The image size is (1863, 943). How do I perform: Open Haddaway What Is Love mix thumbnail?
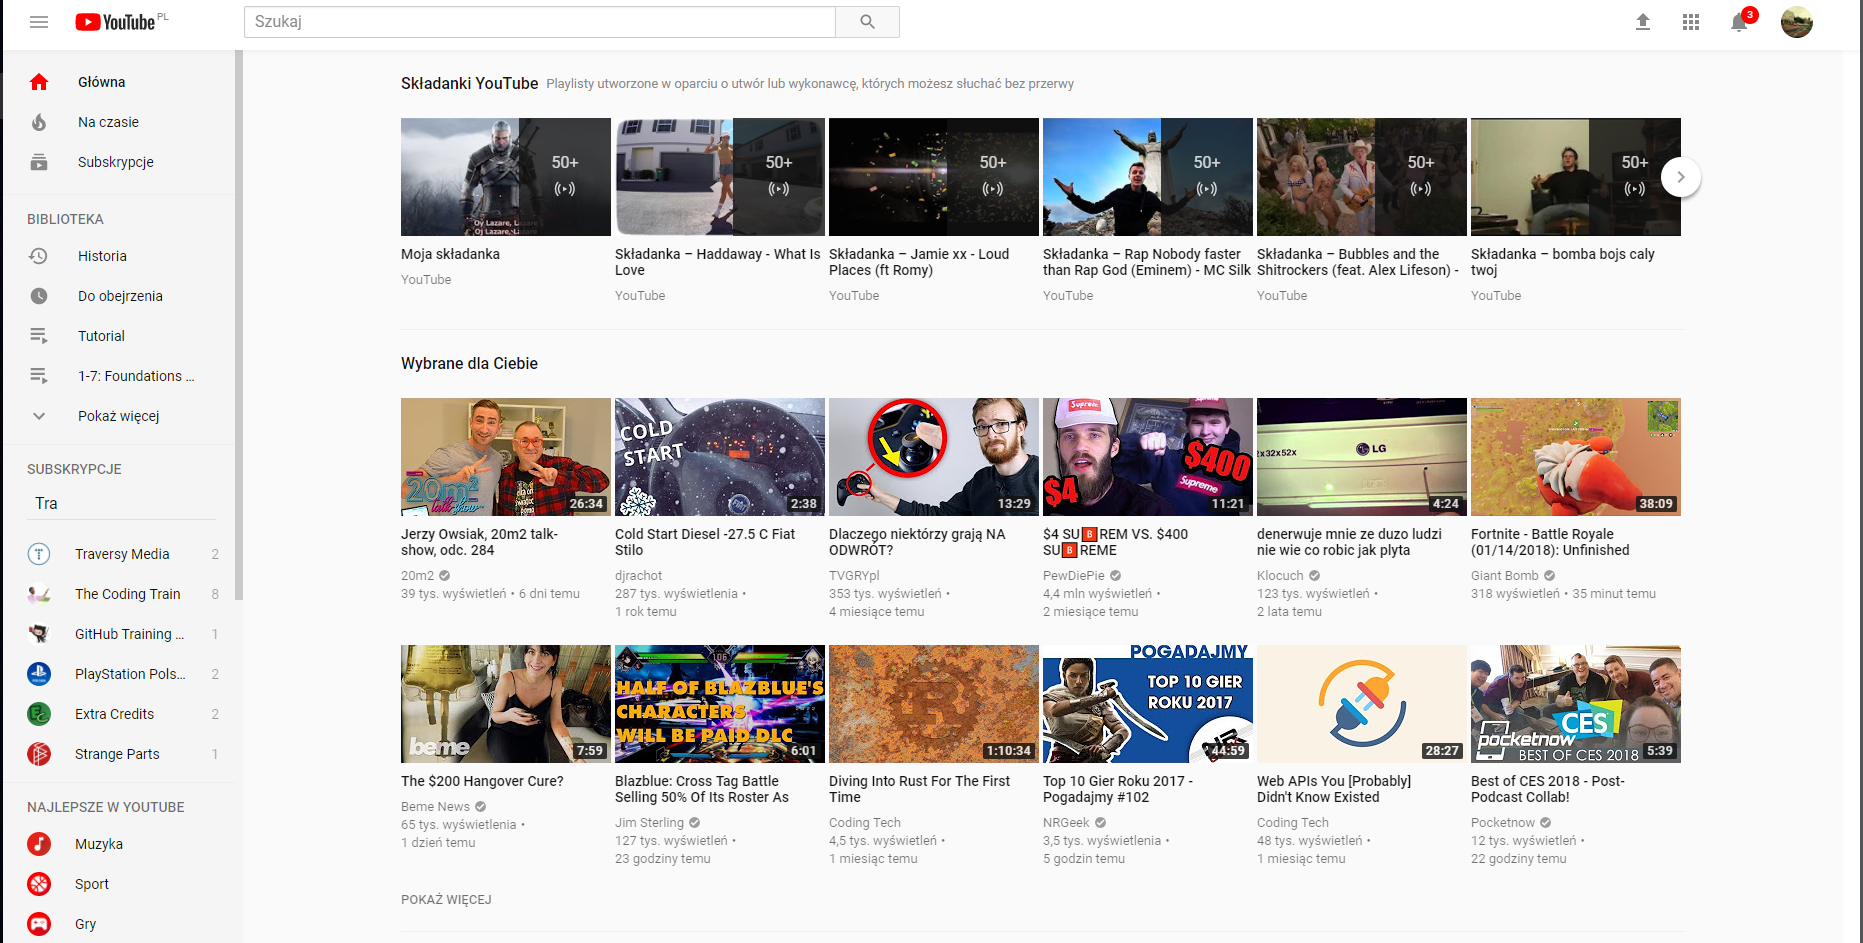click(x=720, y=177)
